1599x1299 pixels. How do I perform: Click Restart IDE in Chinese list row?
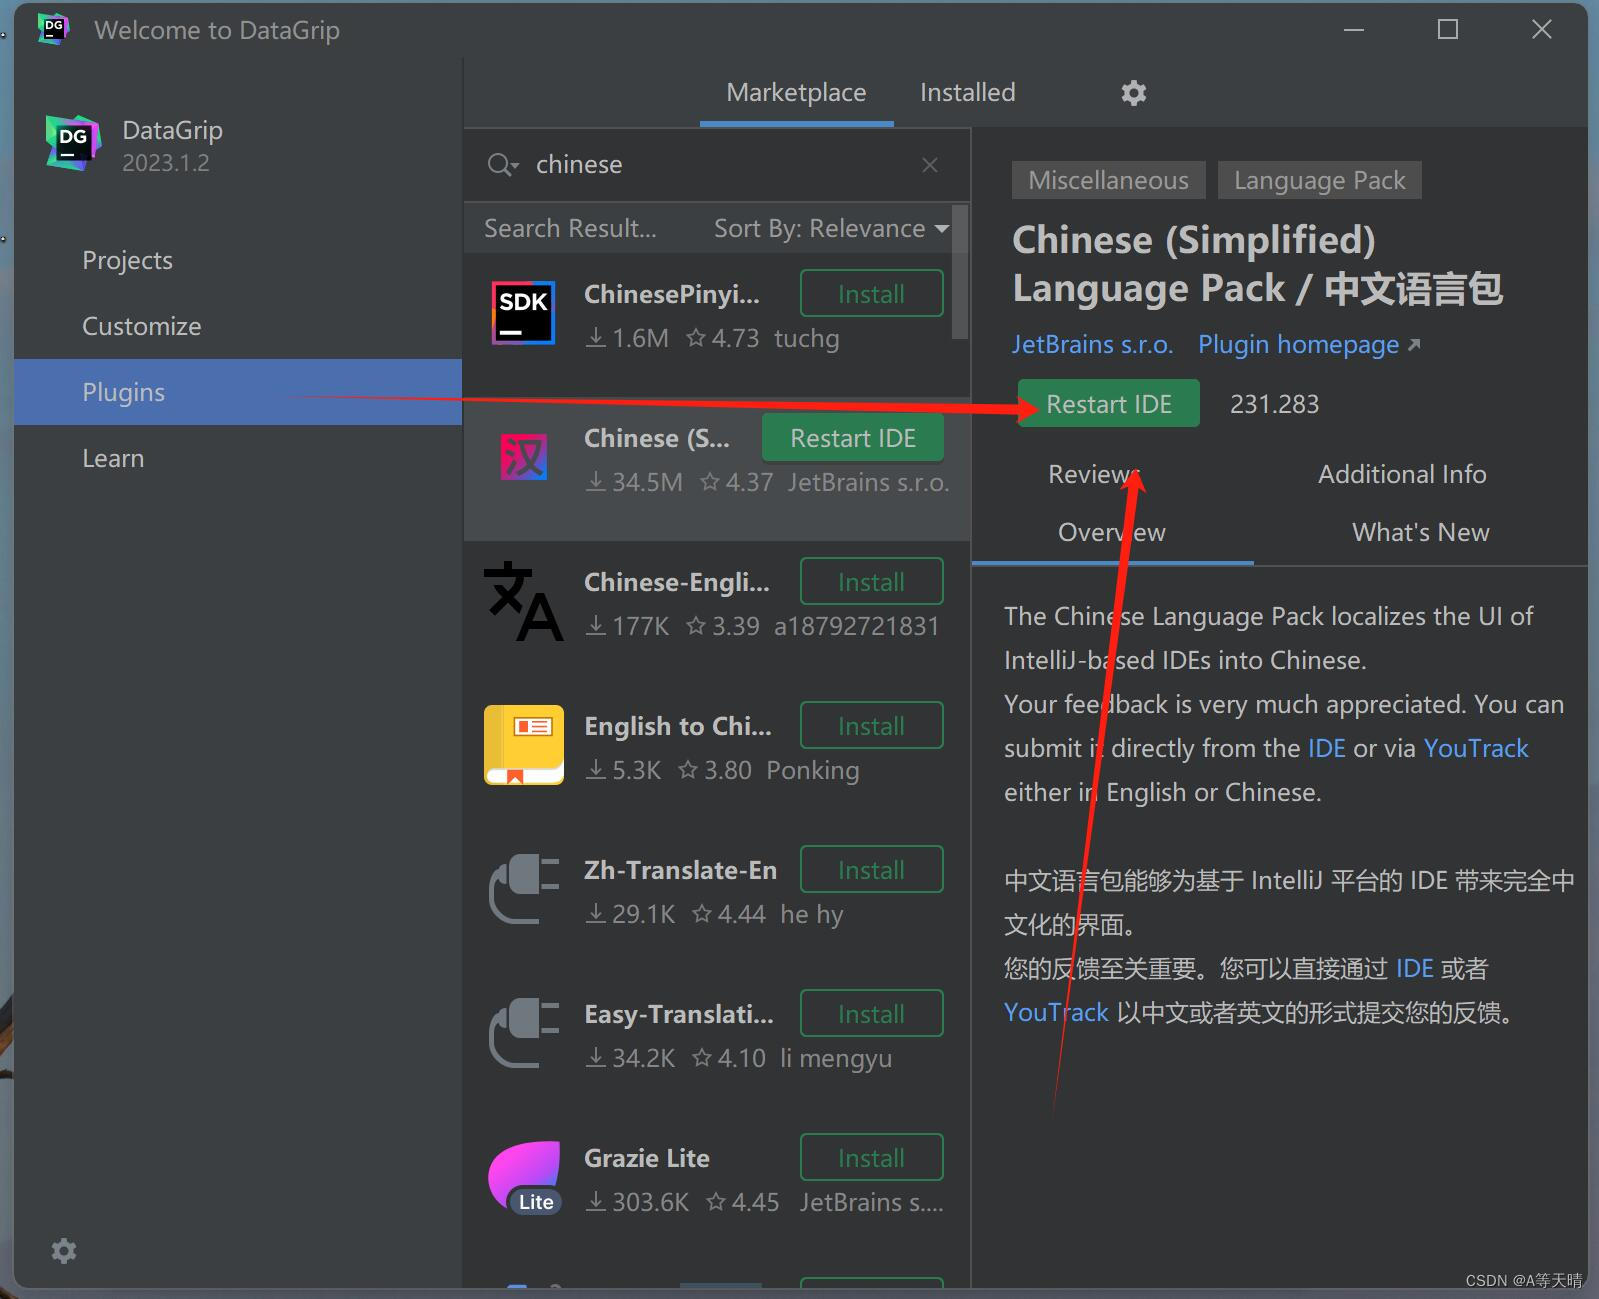click(x=853, y=438)
